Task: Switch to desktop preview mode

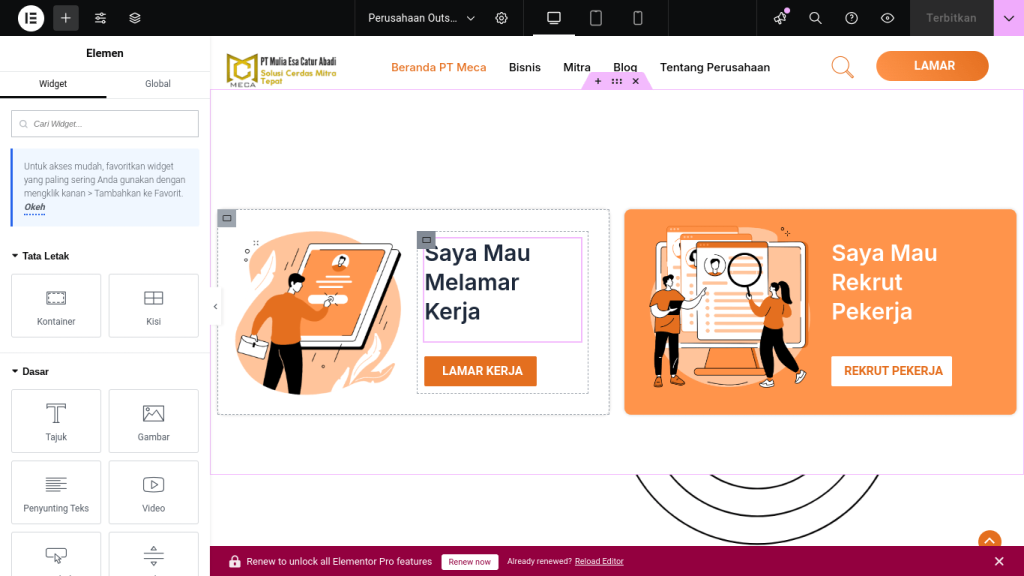Action: tap(554, 18)
